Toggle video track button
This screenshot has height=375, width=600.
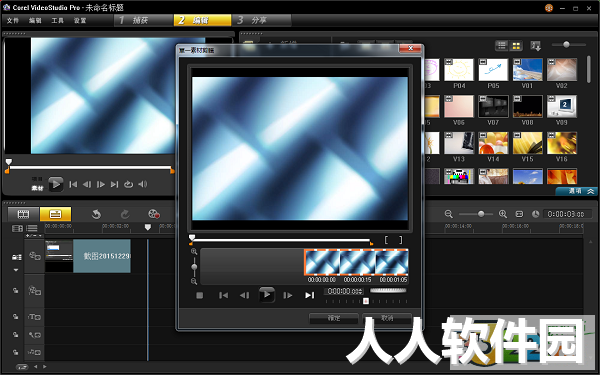(x=35, y=256)
